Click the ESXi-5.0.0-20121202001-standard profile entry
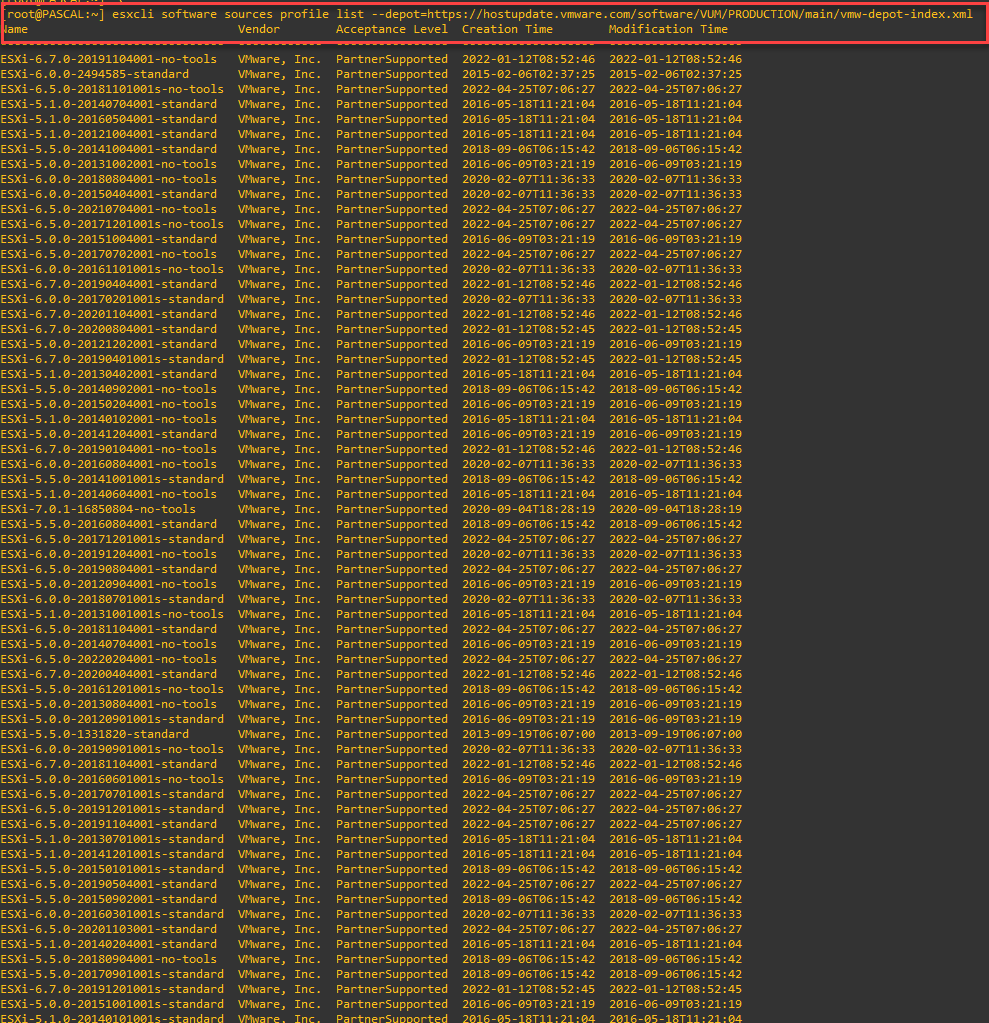 (x=108, y=344)
